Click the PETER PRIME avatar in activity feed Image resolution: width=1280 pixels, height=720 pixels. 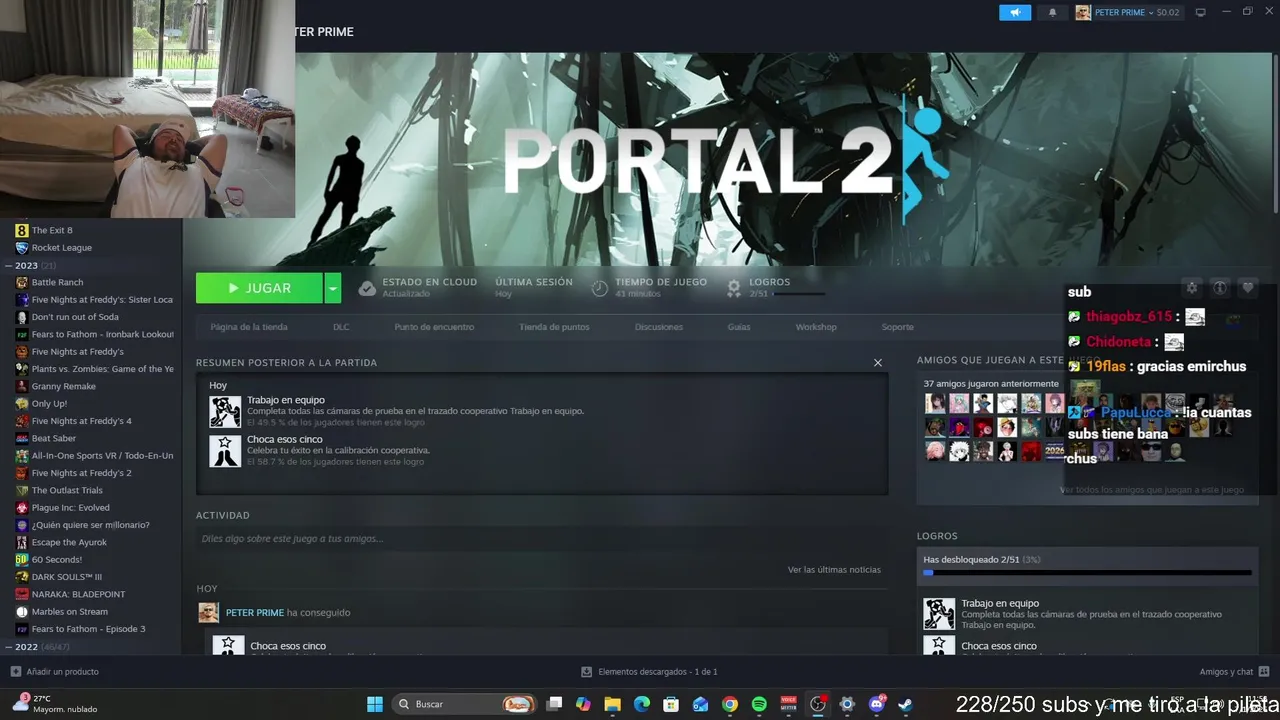208,613
